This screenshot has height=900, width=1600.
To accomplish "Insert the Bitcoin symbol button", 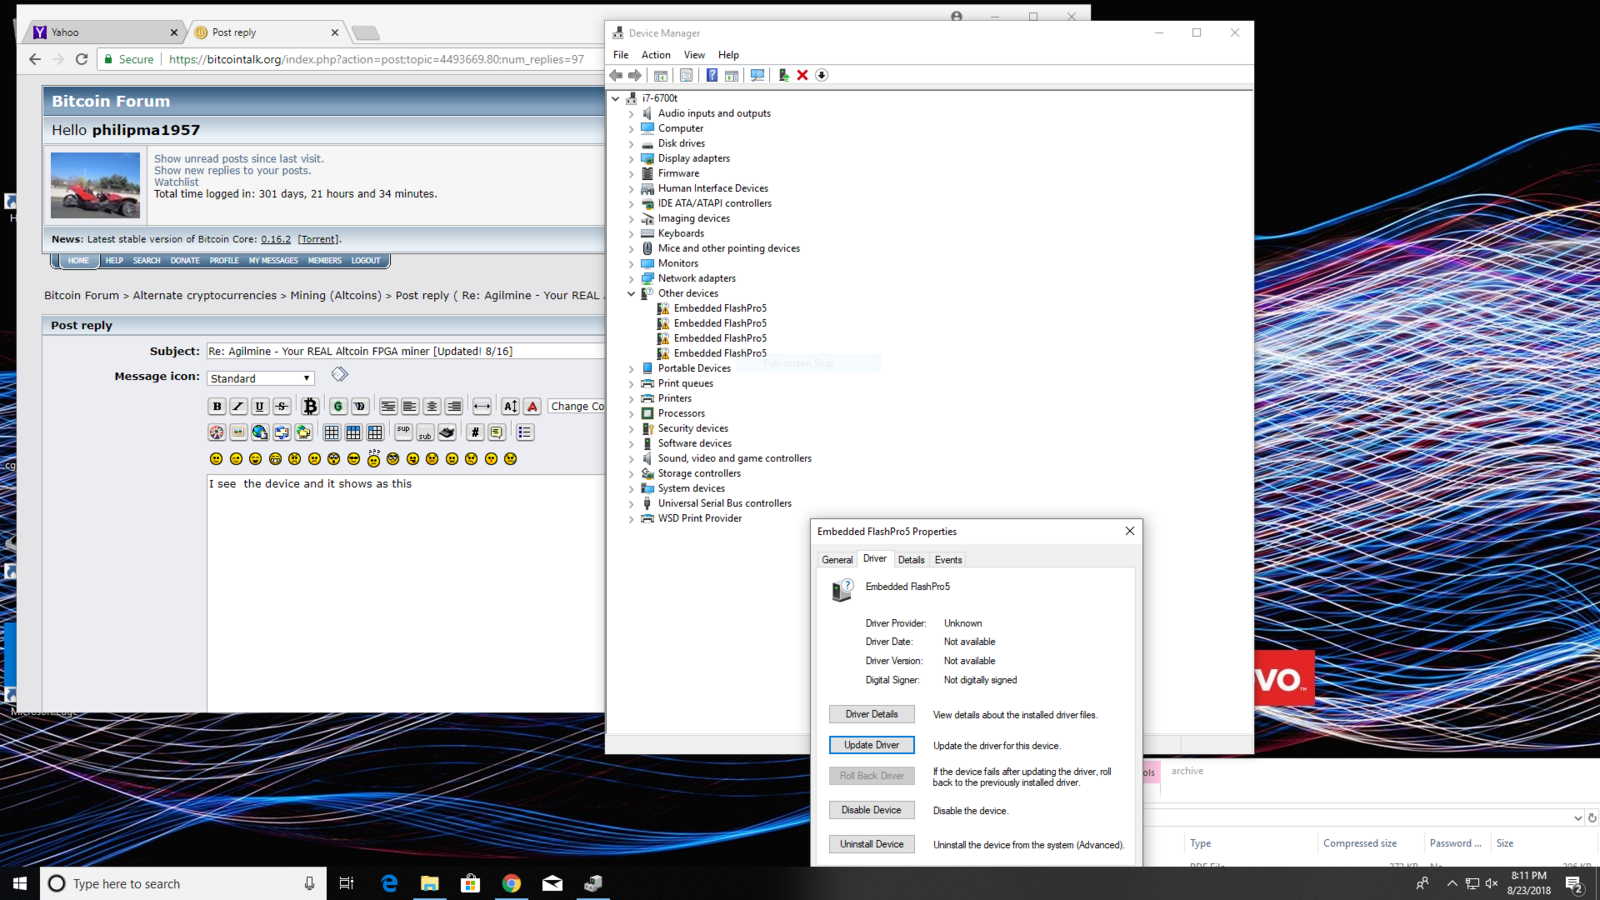I will click(310, 406).
